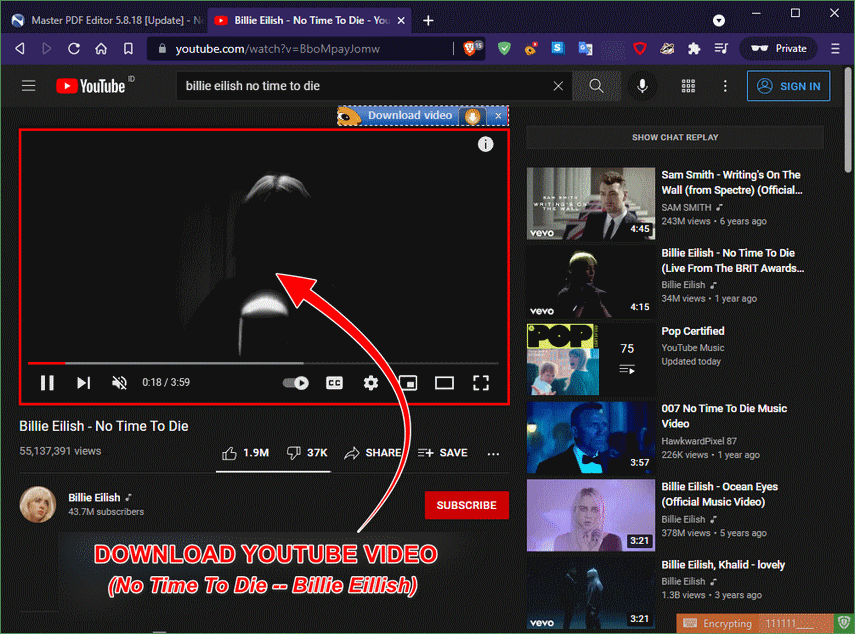855x634 pixels.
Task: Open the YouTube guide menu
Action: (28, 86)
